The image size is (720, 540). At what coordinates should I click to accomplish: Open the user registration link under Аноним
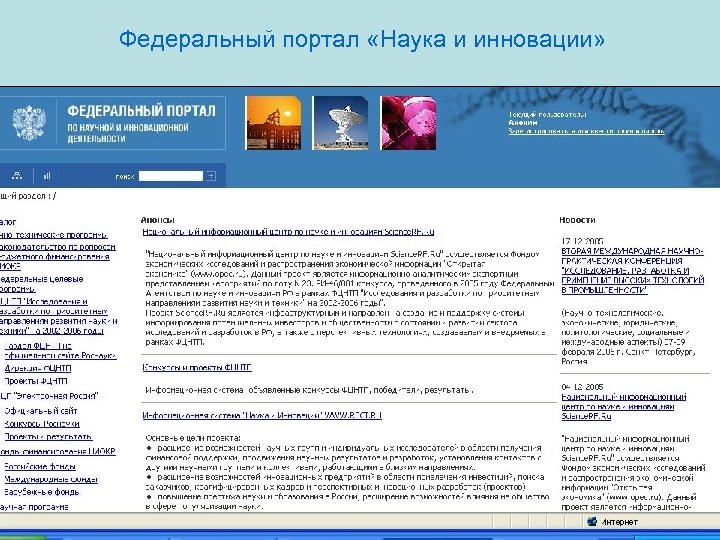pyautogui.click(x=586, y=131)
